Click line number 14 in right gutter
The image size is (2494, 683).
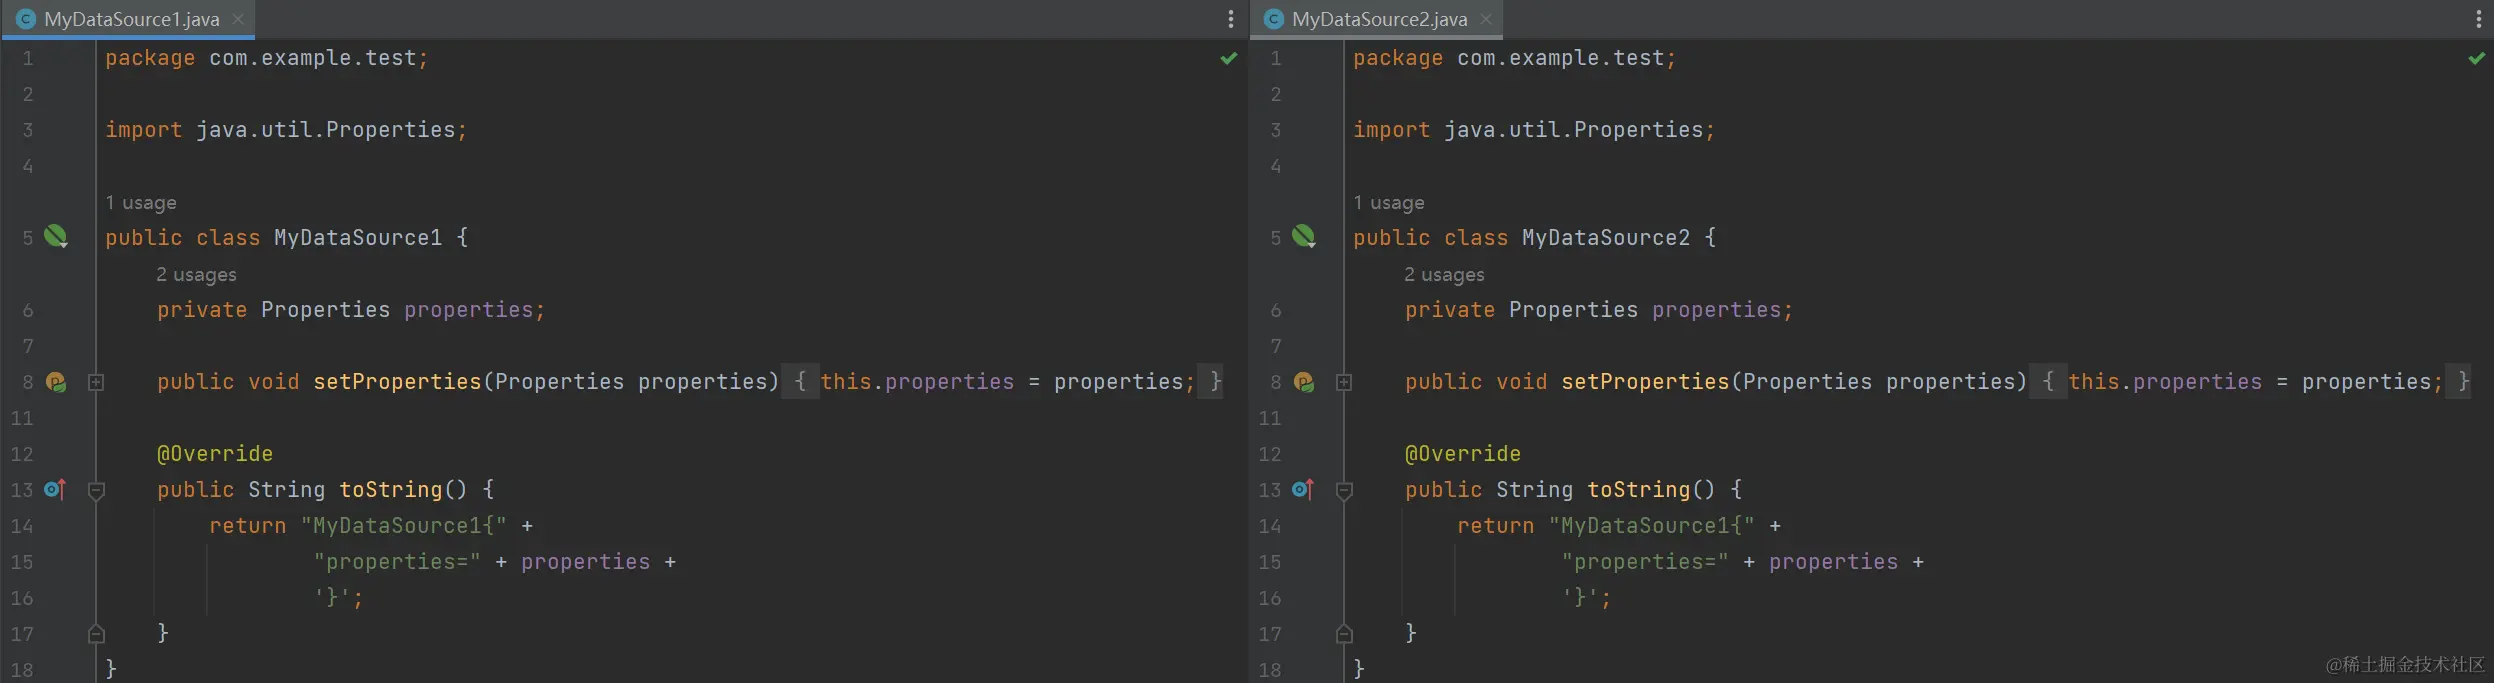[x=1270, y=526]
